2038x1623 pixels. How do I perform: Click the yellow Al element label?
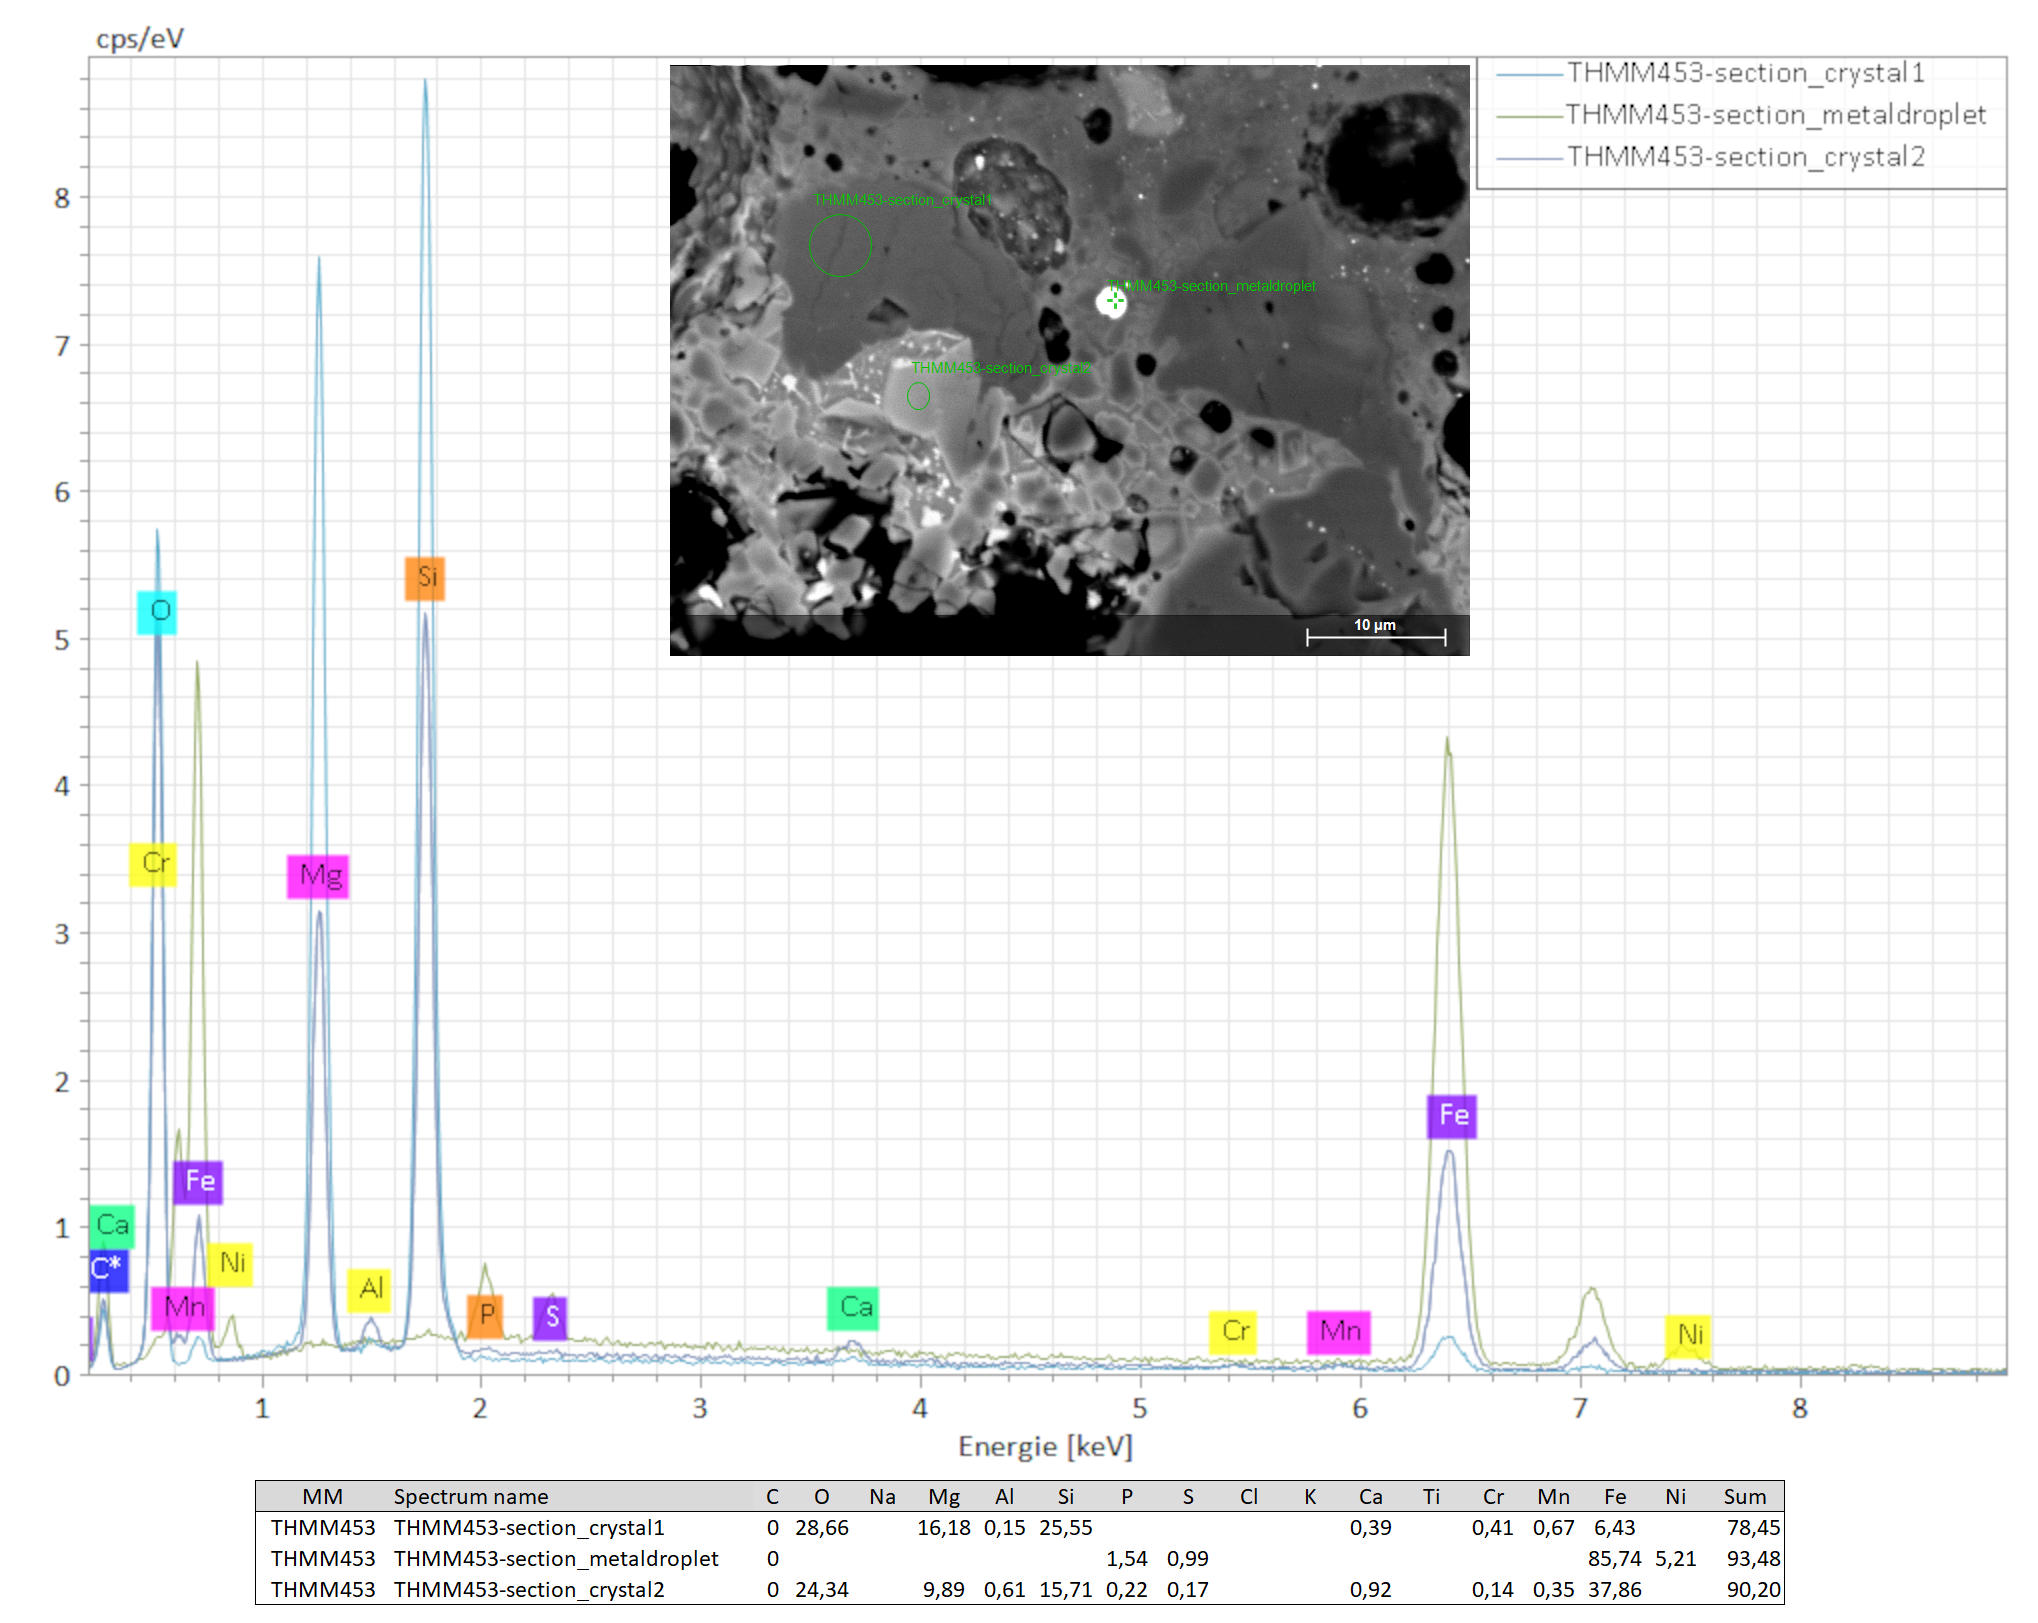[x=369, y=1289]
